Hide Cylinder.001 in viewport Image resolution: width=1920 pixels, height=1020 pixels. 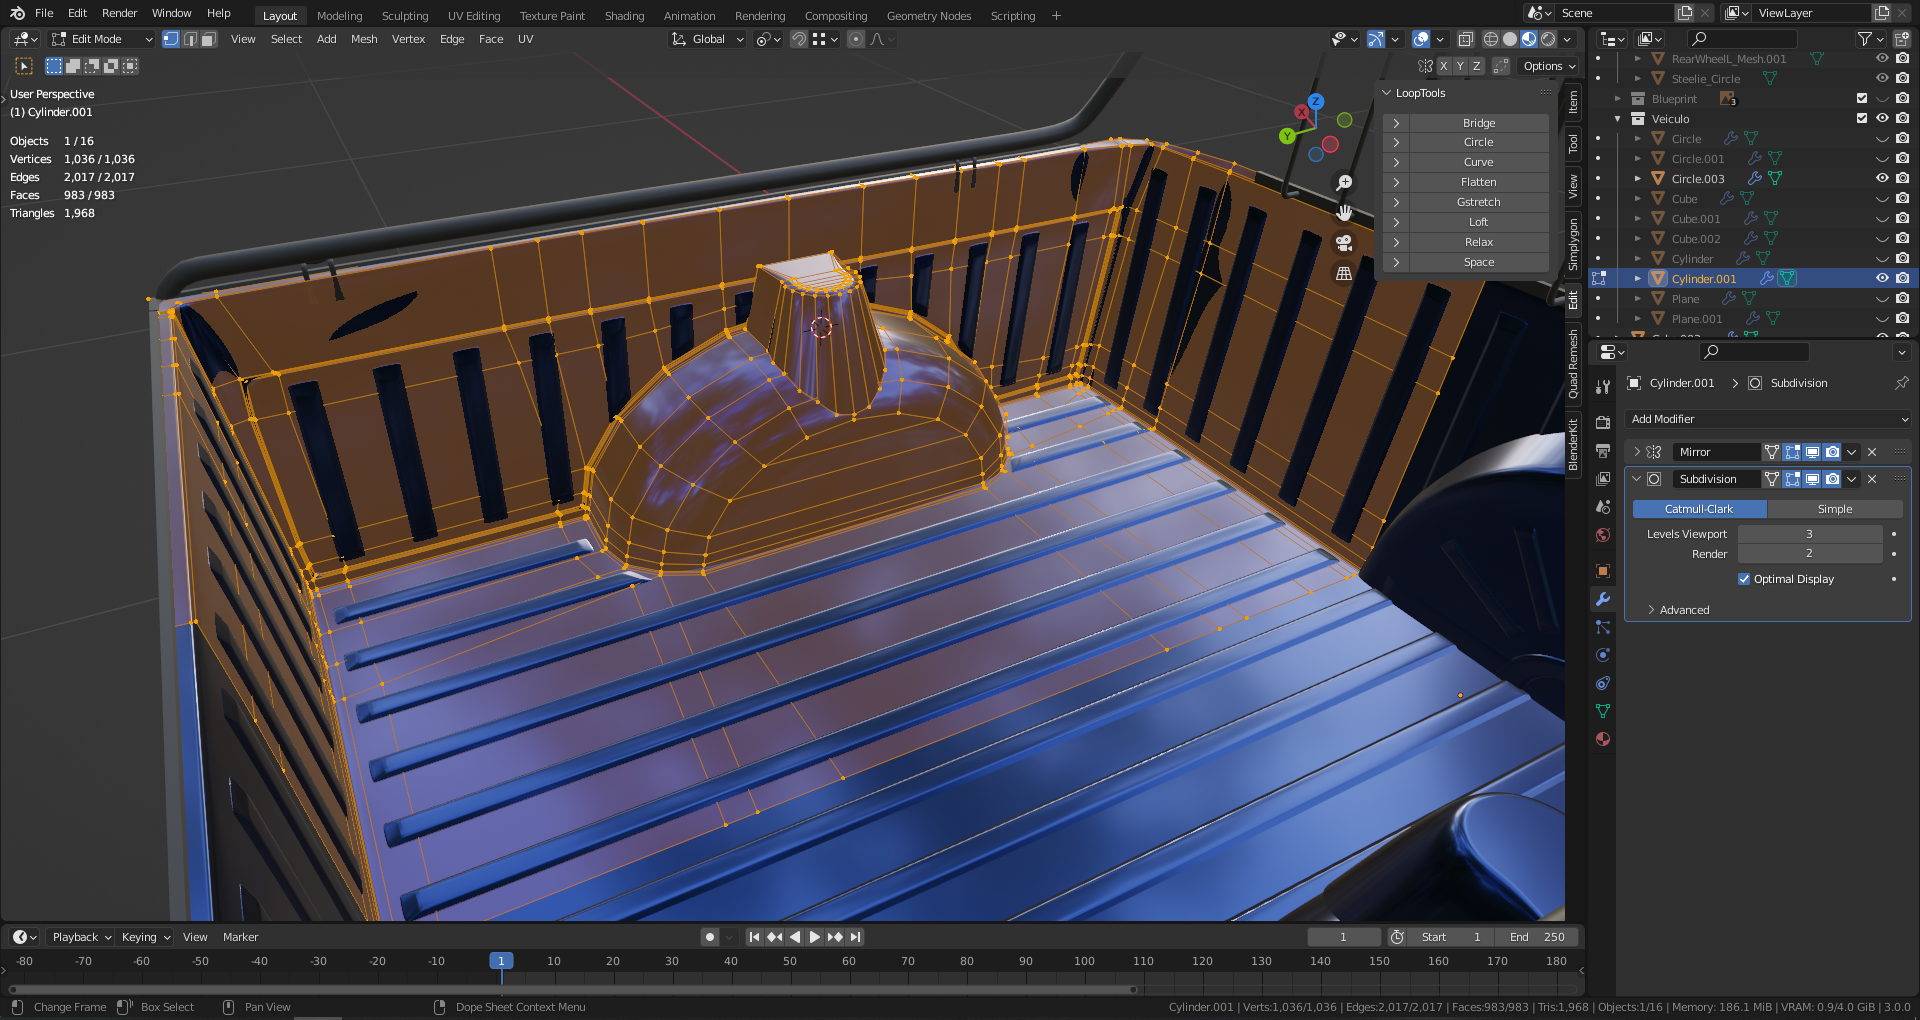pos(1882,278)
